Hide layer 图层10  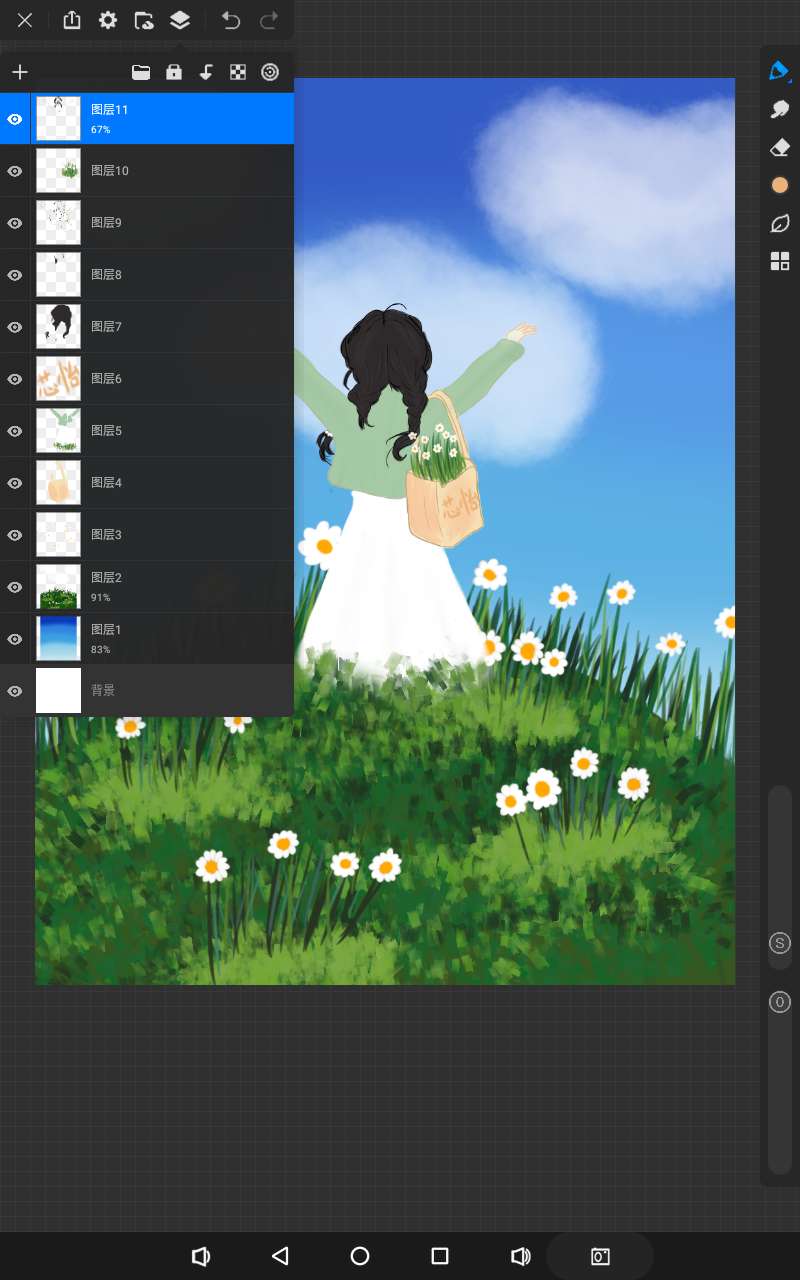(x=15, y=171)
